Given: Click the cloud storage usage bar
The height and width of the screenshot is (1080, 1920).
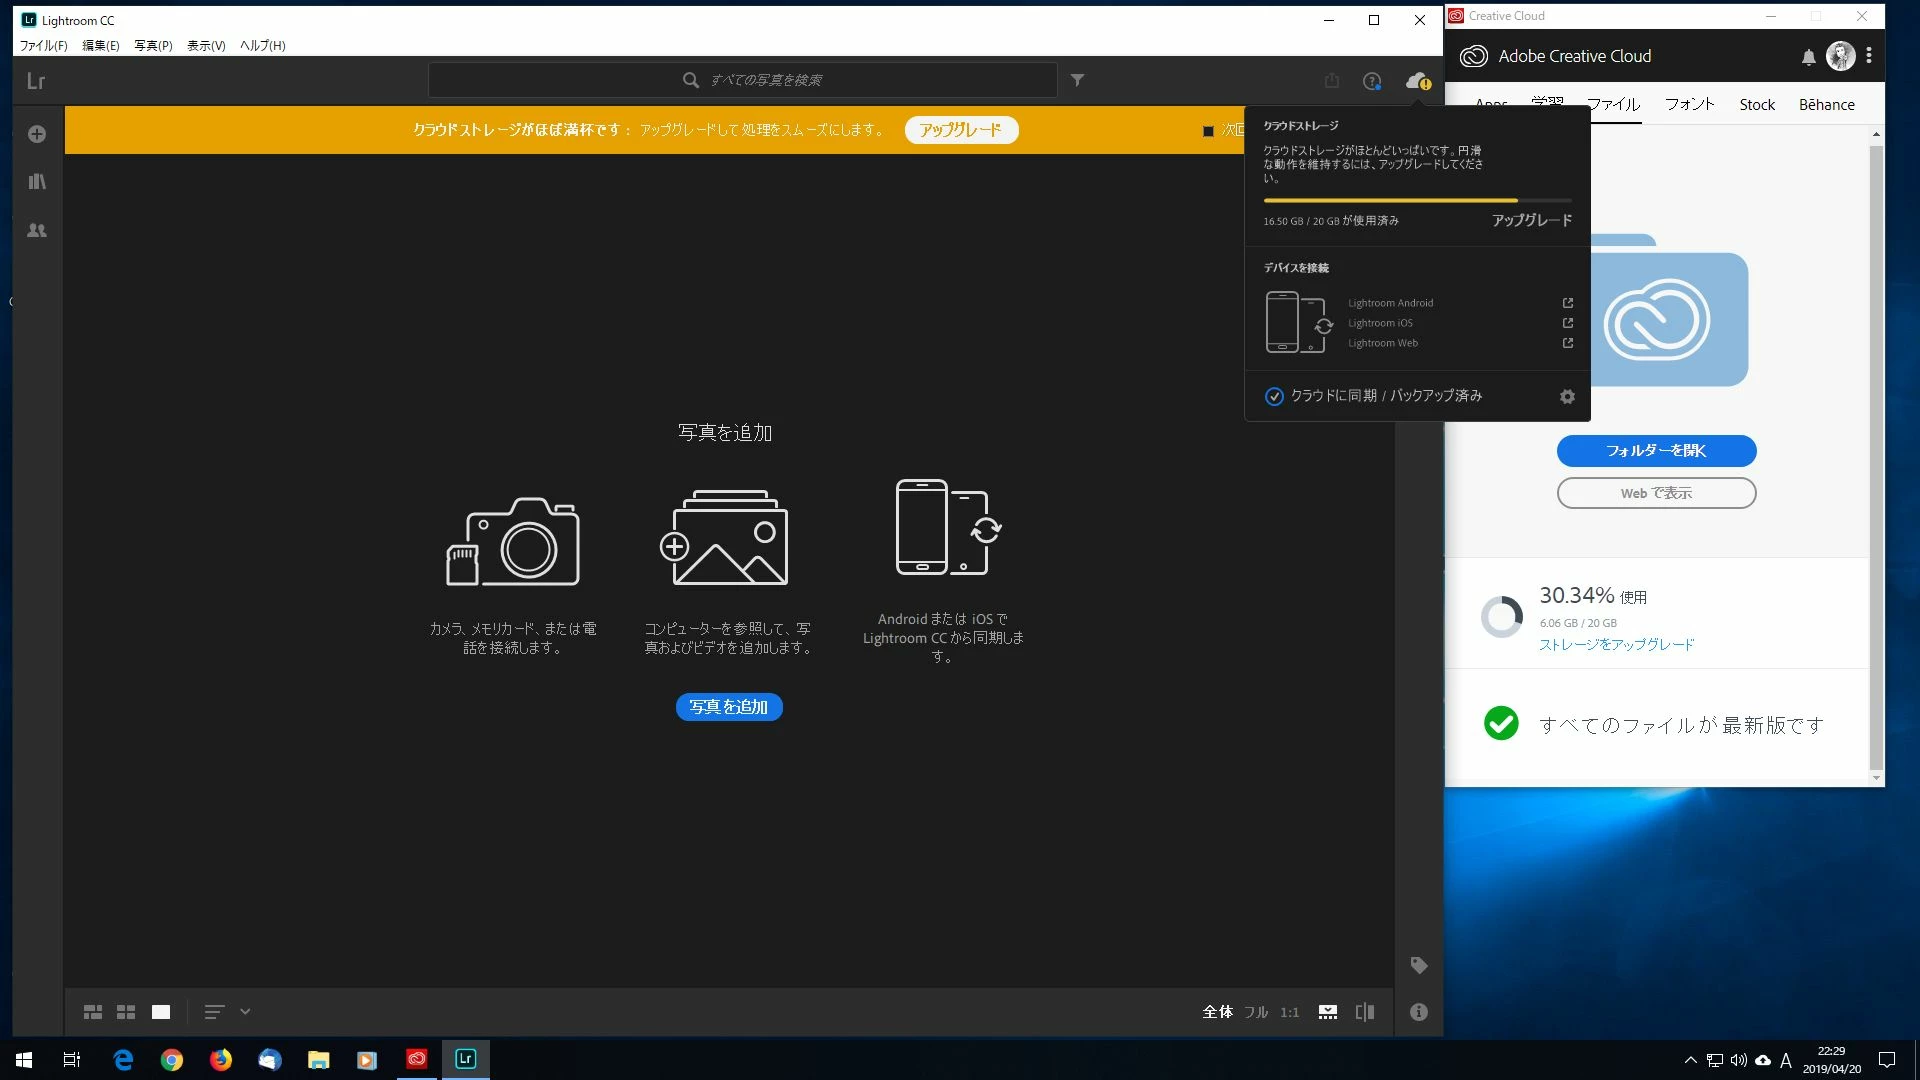Looking at the screenshot, I should [1416, 201].
